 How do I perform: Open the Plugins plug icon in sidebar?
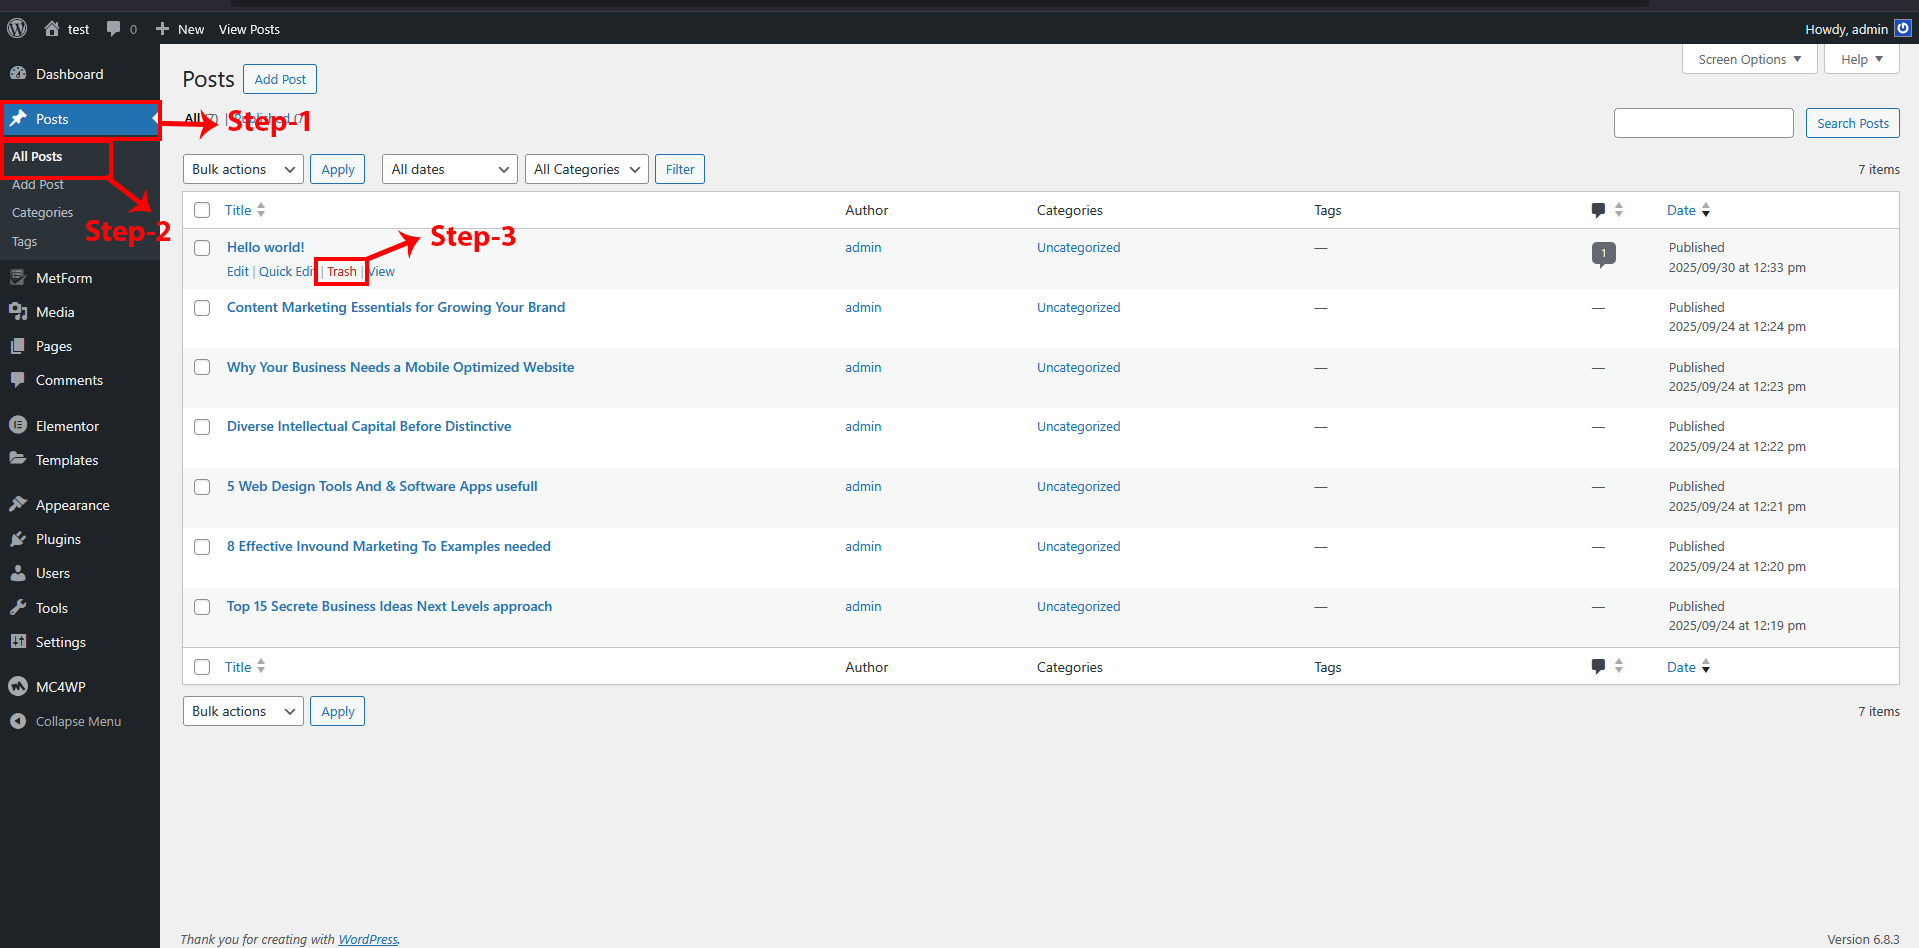point(18,539)
